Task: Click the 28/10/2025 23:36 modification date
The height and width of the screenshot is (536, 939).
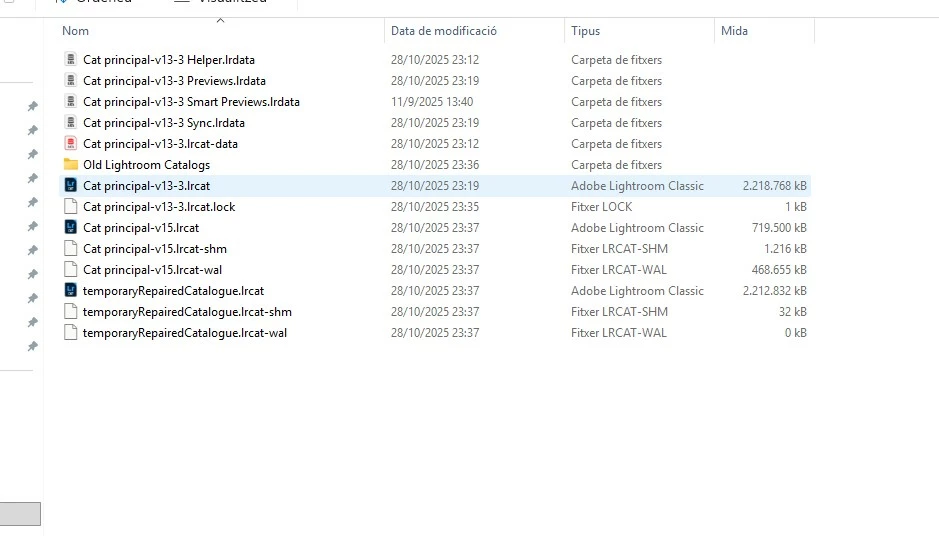Action: click(435, 164)
